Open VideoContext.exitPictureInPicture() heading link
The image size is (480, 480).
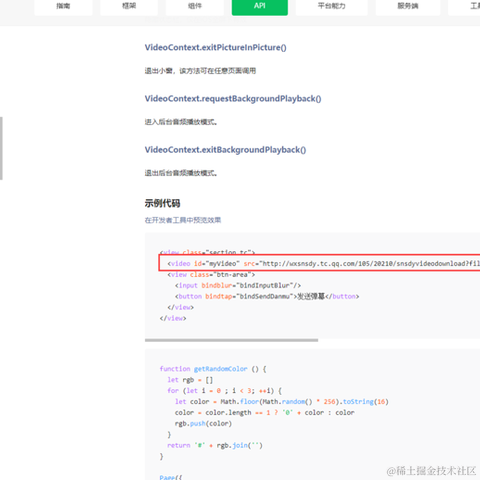coord(215,48)
